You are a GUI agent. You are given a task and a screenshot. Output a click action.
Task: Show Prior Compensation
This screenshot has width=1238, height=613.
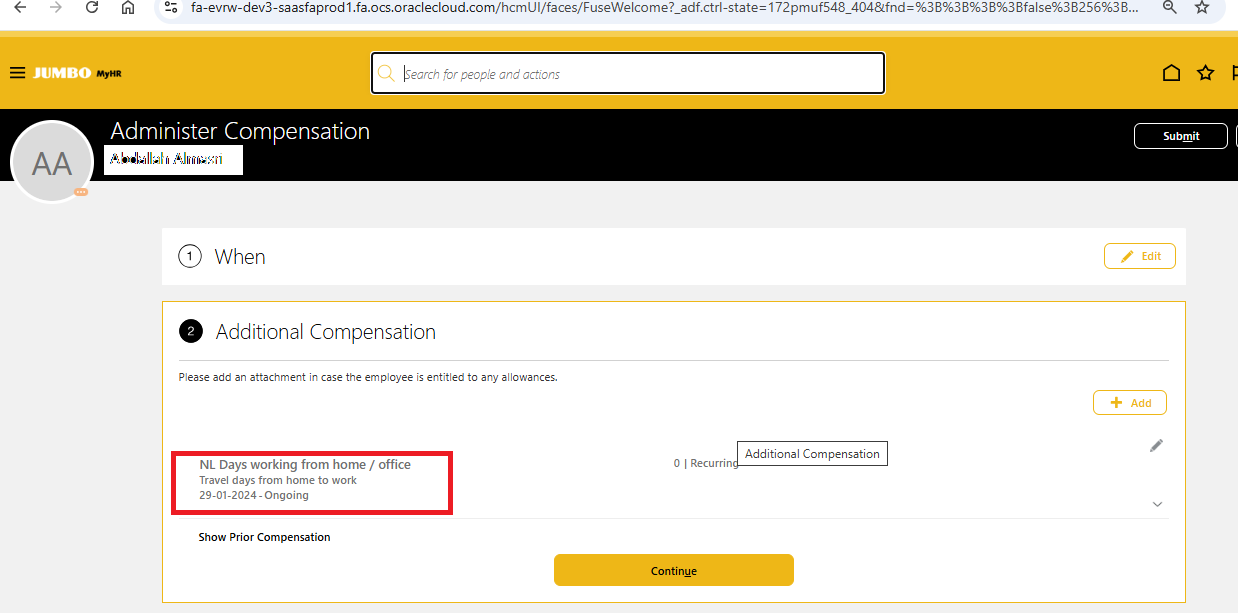tap(264, 537)
